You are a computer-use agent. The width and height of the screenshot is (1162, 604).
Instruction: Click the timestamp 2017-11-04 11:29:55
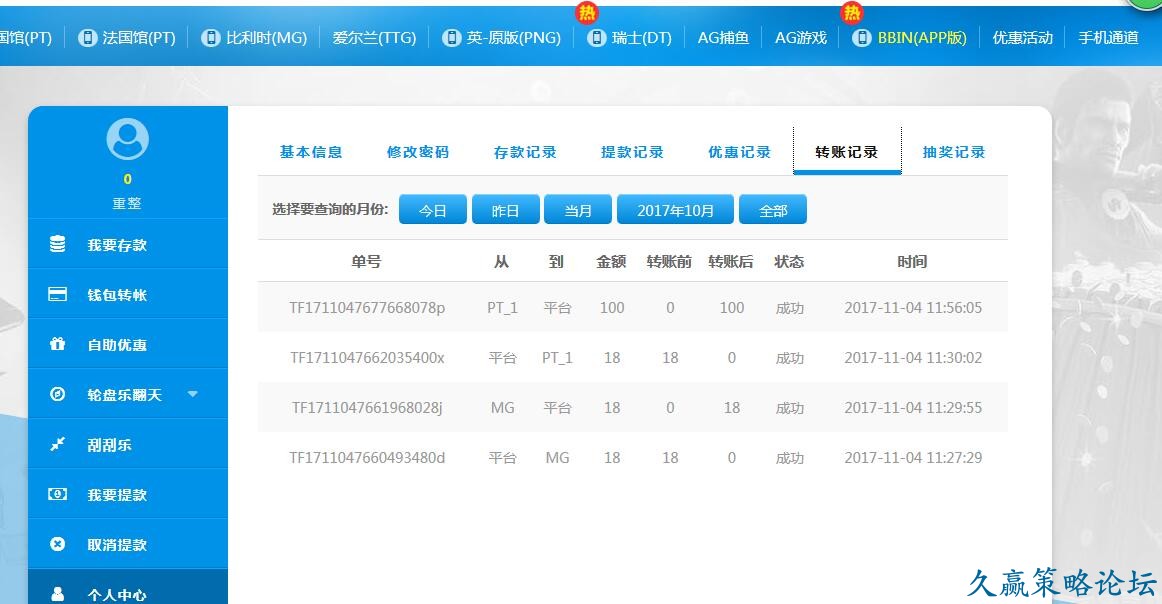point(913,408)
